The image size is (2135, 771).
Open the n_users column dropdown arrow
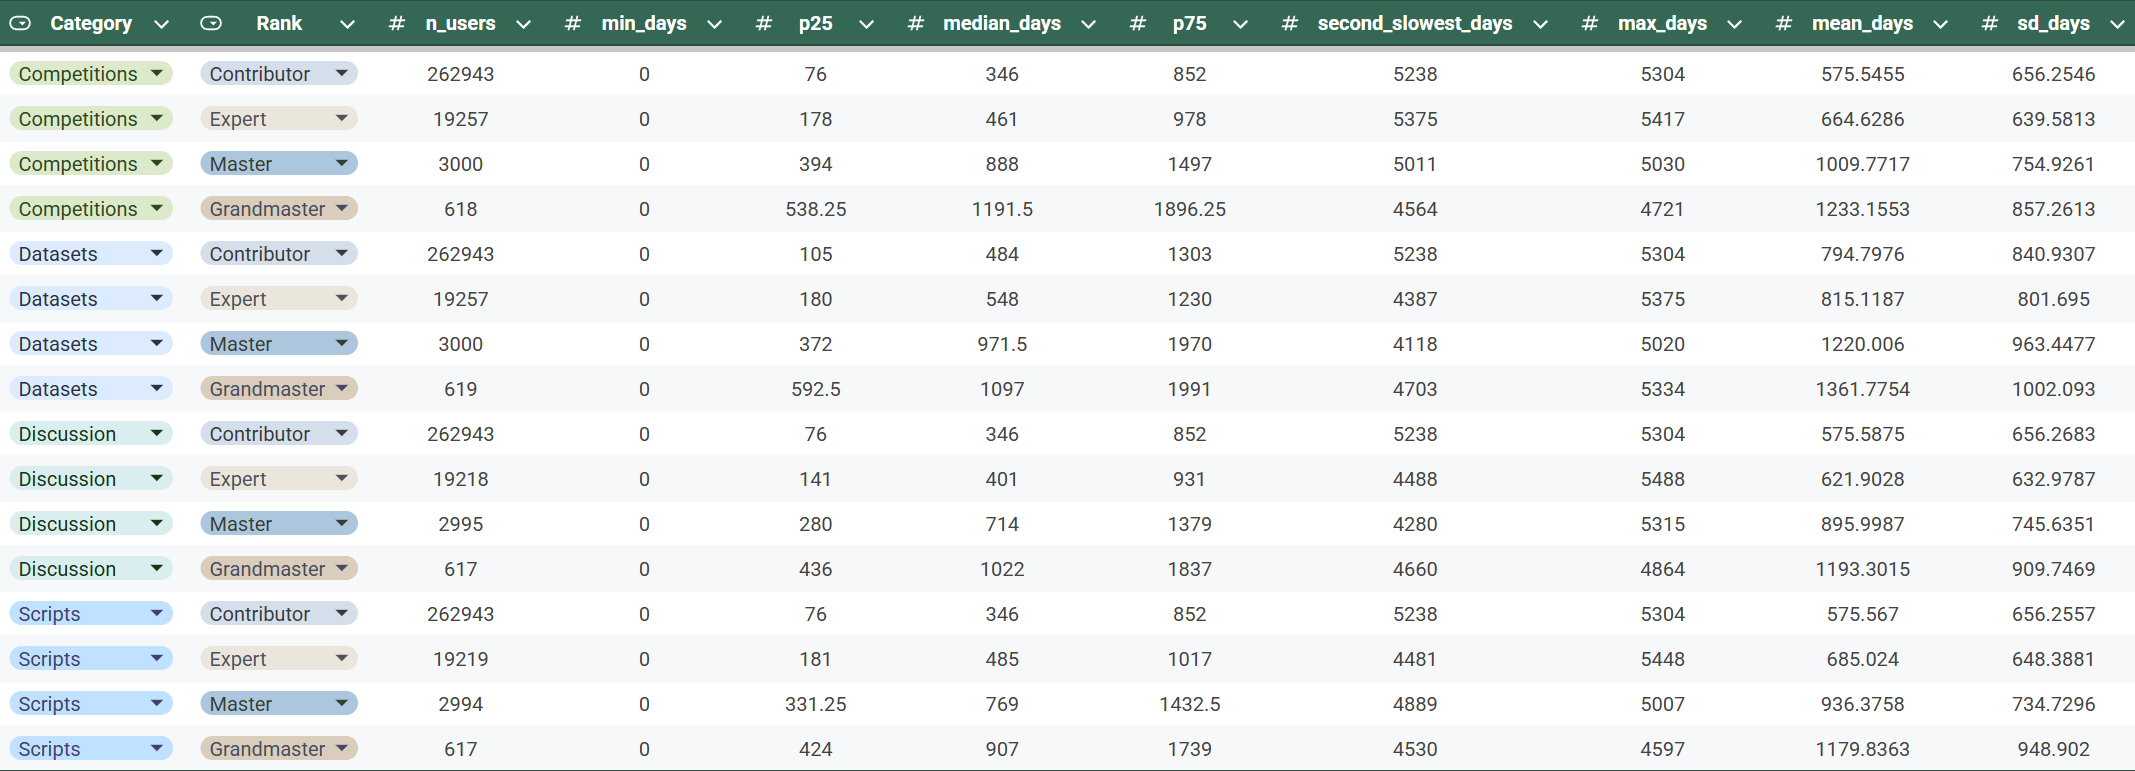point(523,24)
